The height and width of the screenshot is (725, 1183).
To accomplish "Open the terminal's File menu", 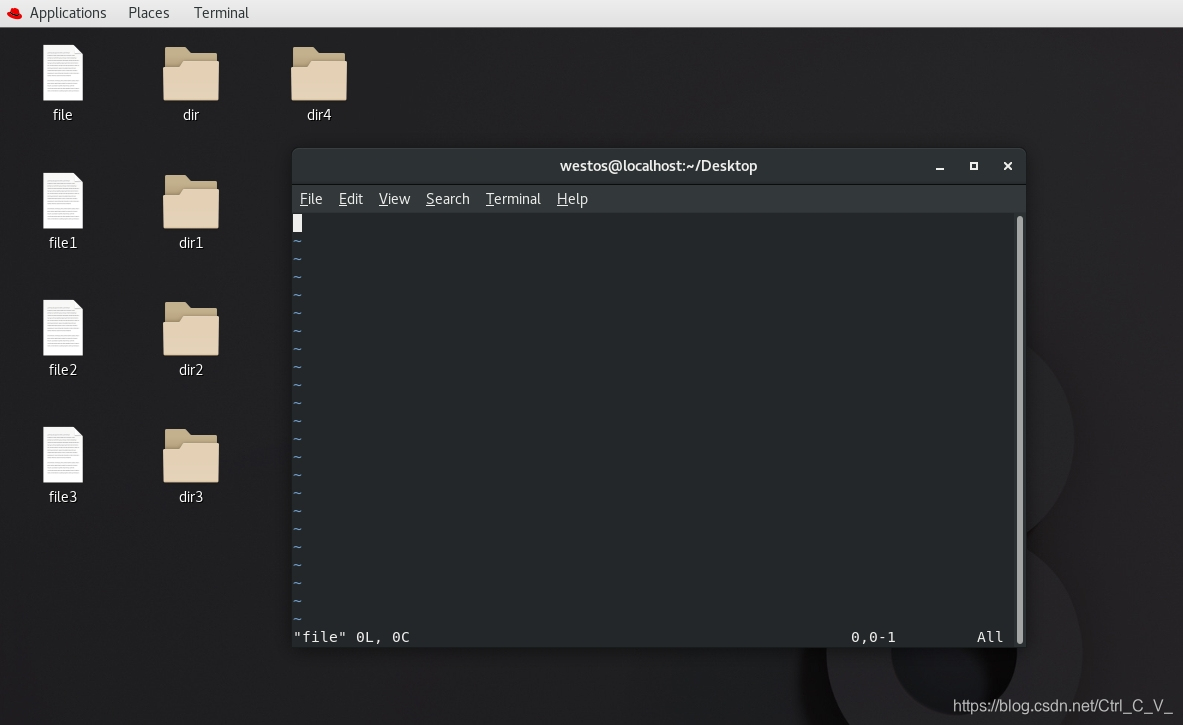I will 311,198.
